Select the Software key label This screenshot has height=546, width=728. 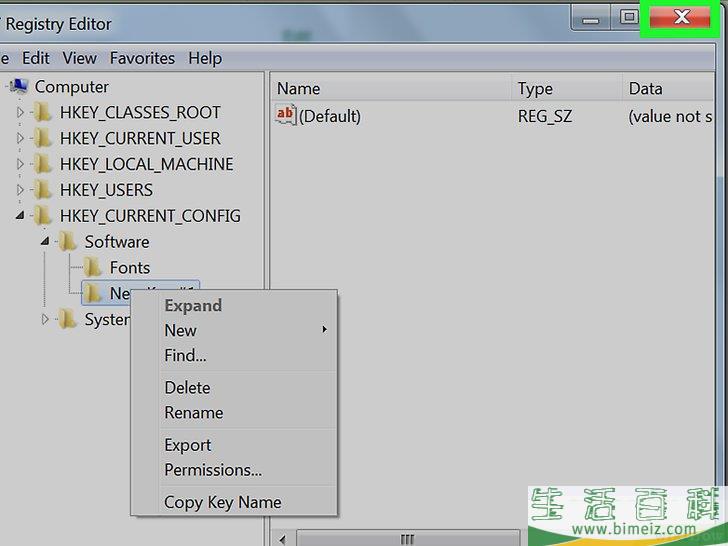point(117,242)
